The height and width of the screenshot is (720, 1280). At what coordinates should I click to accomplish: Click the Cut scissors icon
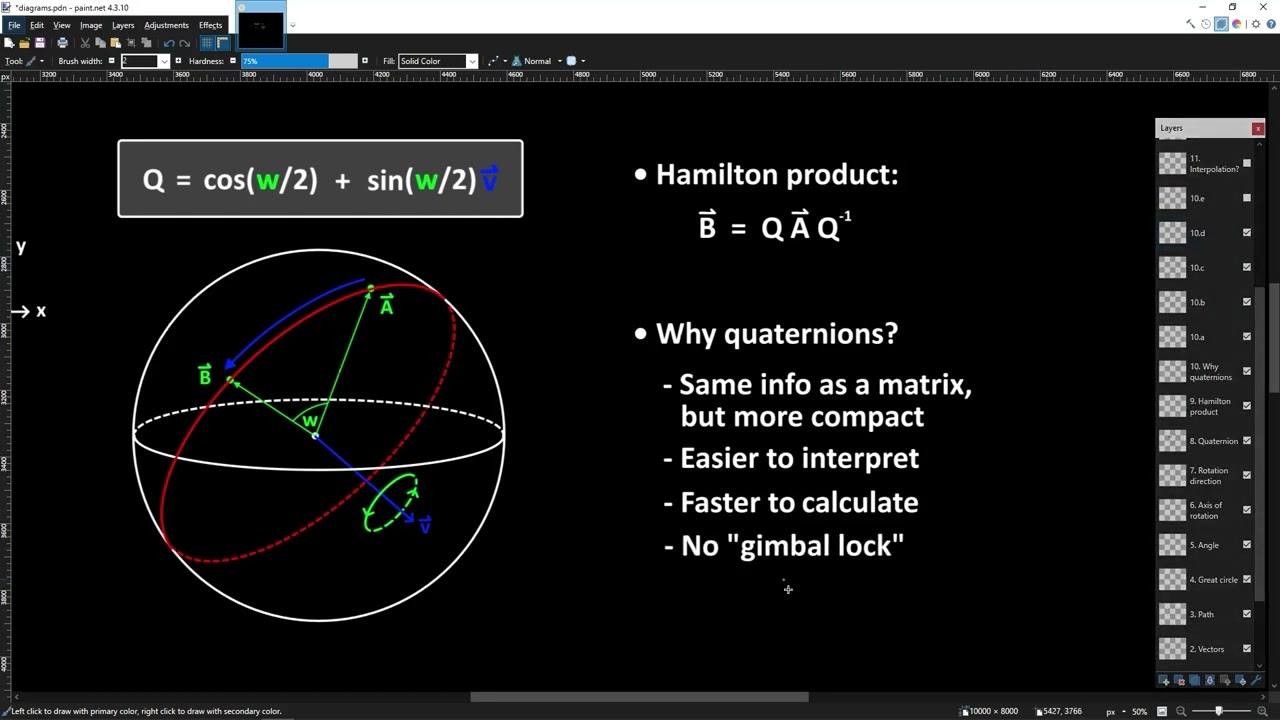pos(85,43)
